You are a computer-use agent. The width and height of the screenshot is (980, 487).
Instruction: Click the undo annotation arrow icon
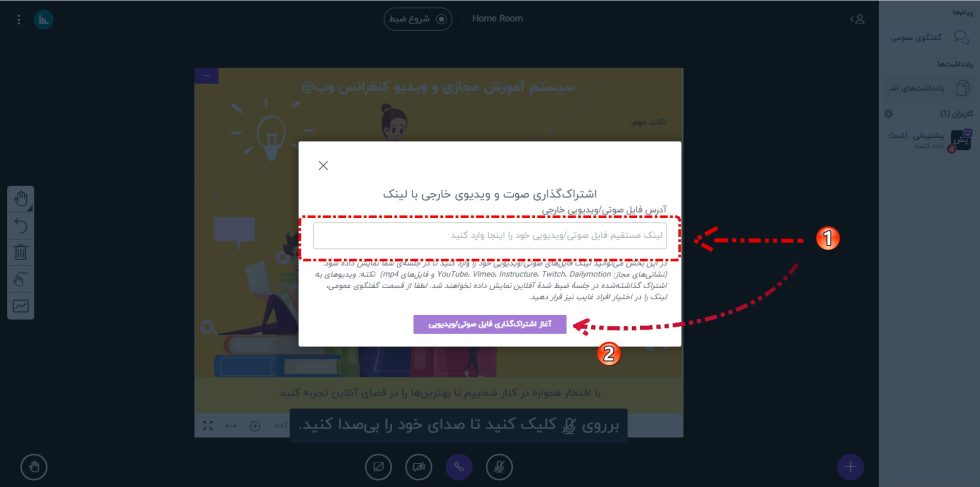[21, 226]
